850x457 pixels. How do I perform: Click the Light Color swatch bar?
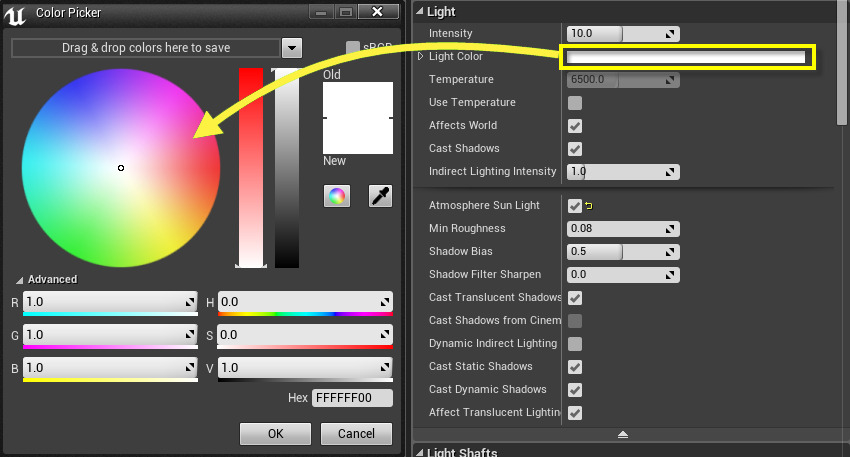686,57
